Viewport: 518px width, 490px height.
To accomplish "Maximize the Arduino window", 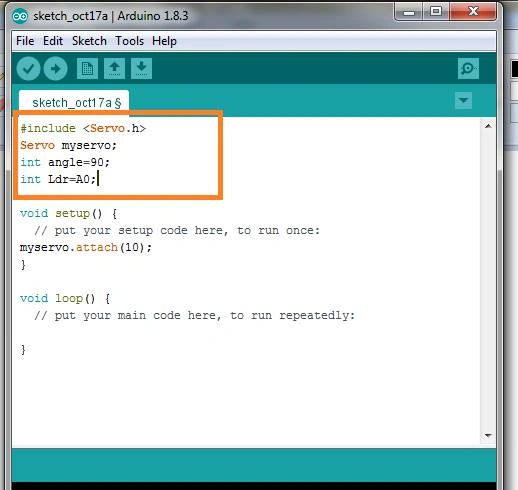I will (x=436, y=12).
